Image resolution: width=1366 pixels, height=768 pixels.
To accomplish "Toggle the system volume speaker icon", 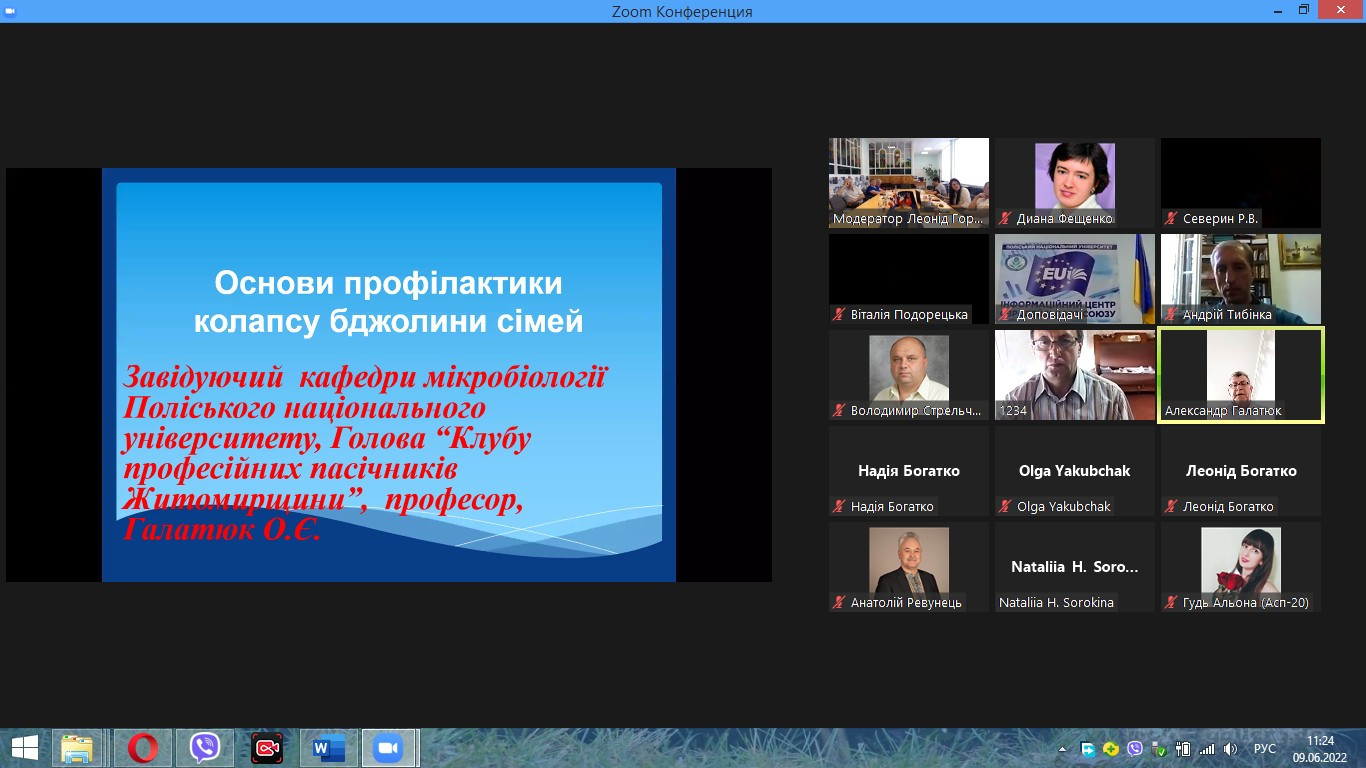I will [1230, 749].
